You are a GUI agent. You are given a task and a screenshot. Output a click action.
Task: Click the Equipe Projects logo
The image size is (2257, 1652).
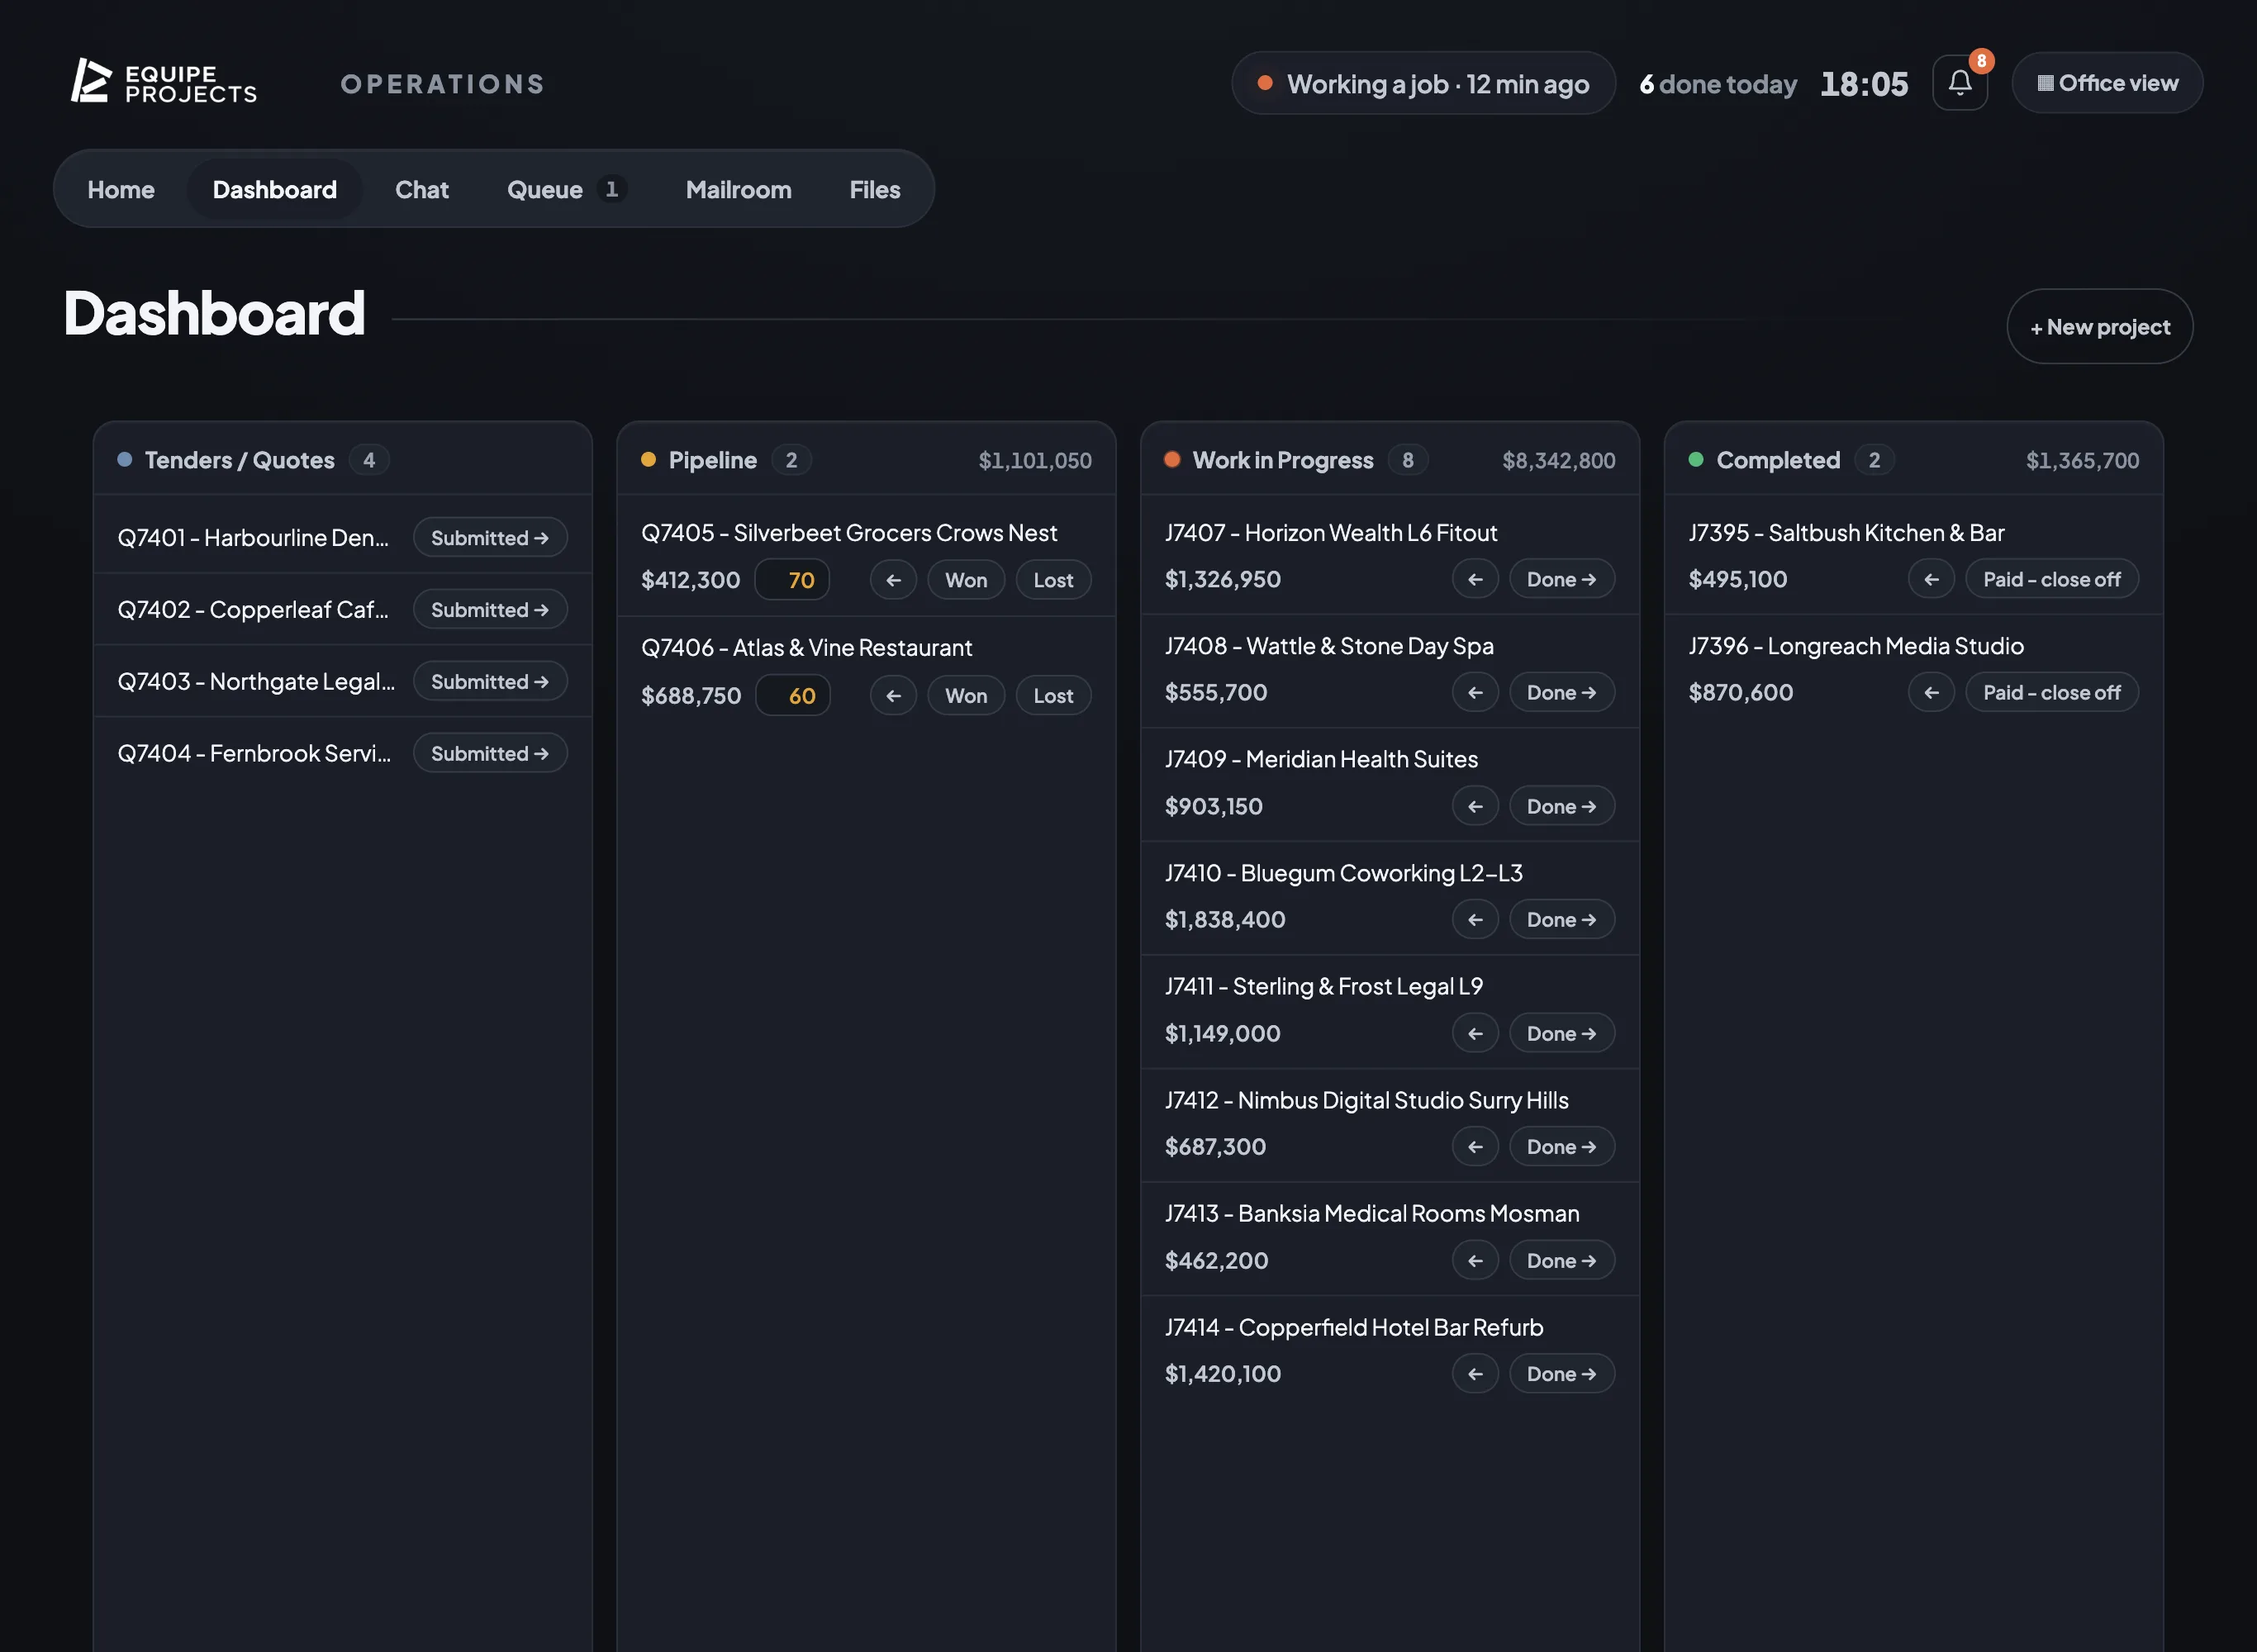click(x=164, y=83)
